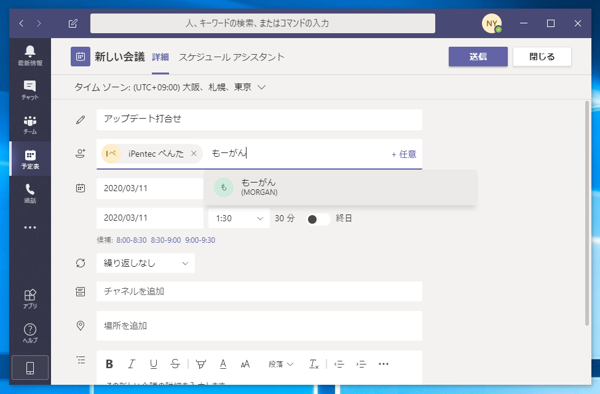The width and height of the screenshot is (600, 394).
Task: Click the end date field 2020/03/11
Action: (x=150, y=218)
